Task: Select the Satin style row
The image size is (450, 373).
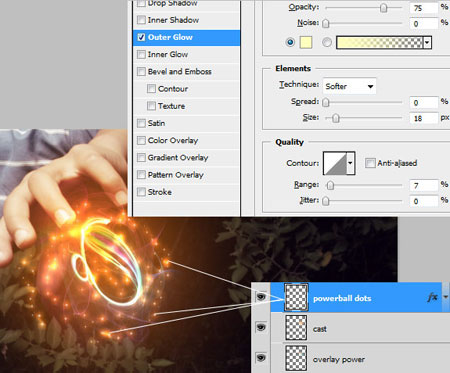Action: coord(186,123)
